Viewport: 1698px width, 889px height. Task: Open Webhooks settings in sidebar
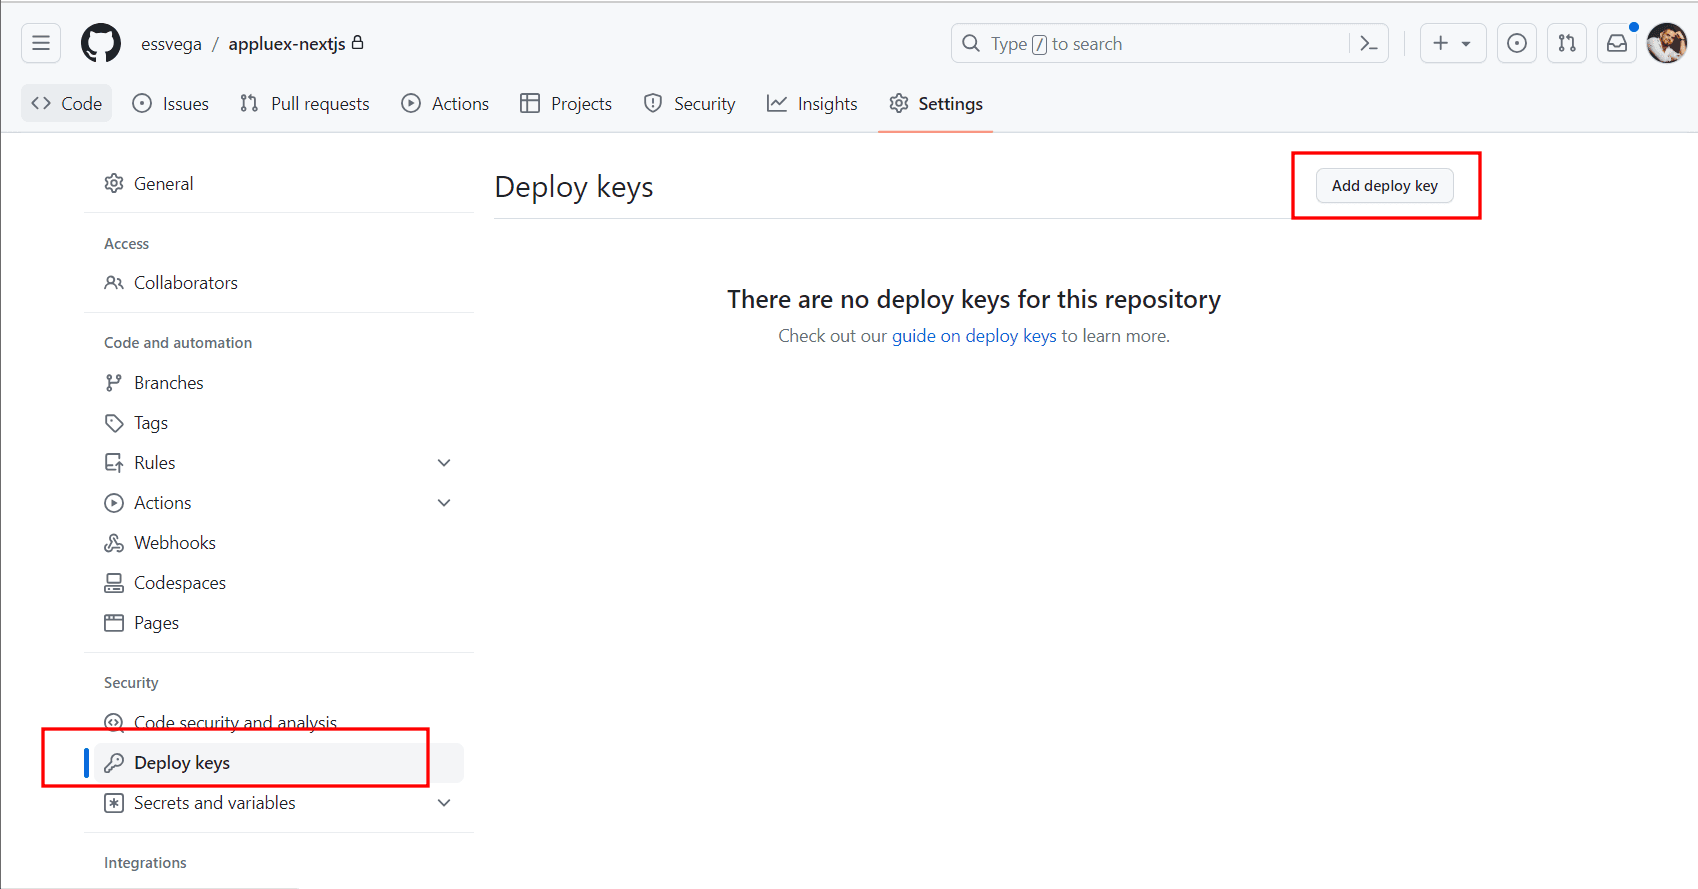click(174, 543)
